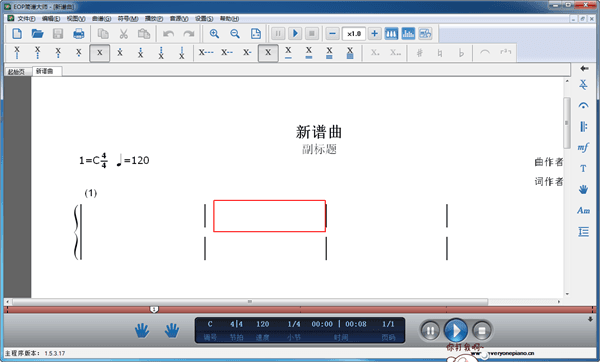
Task: Zoom out of the score
Action: pyautogui.click(x=235, y=34)
